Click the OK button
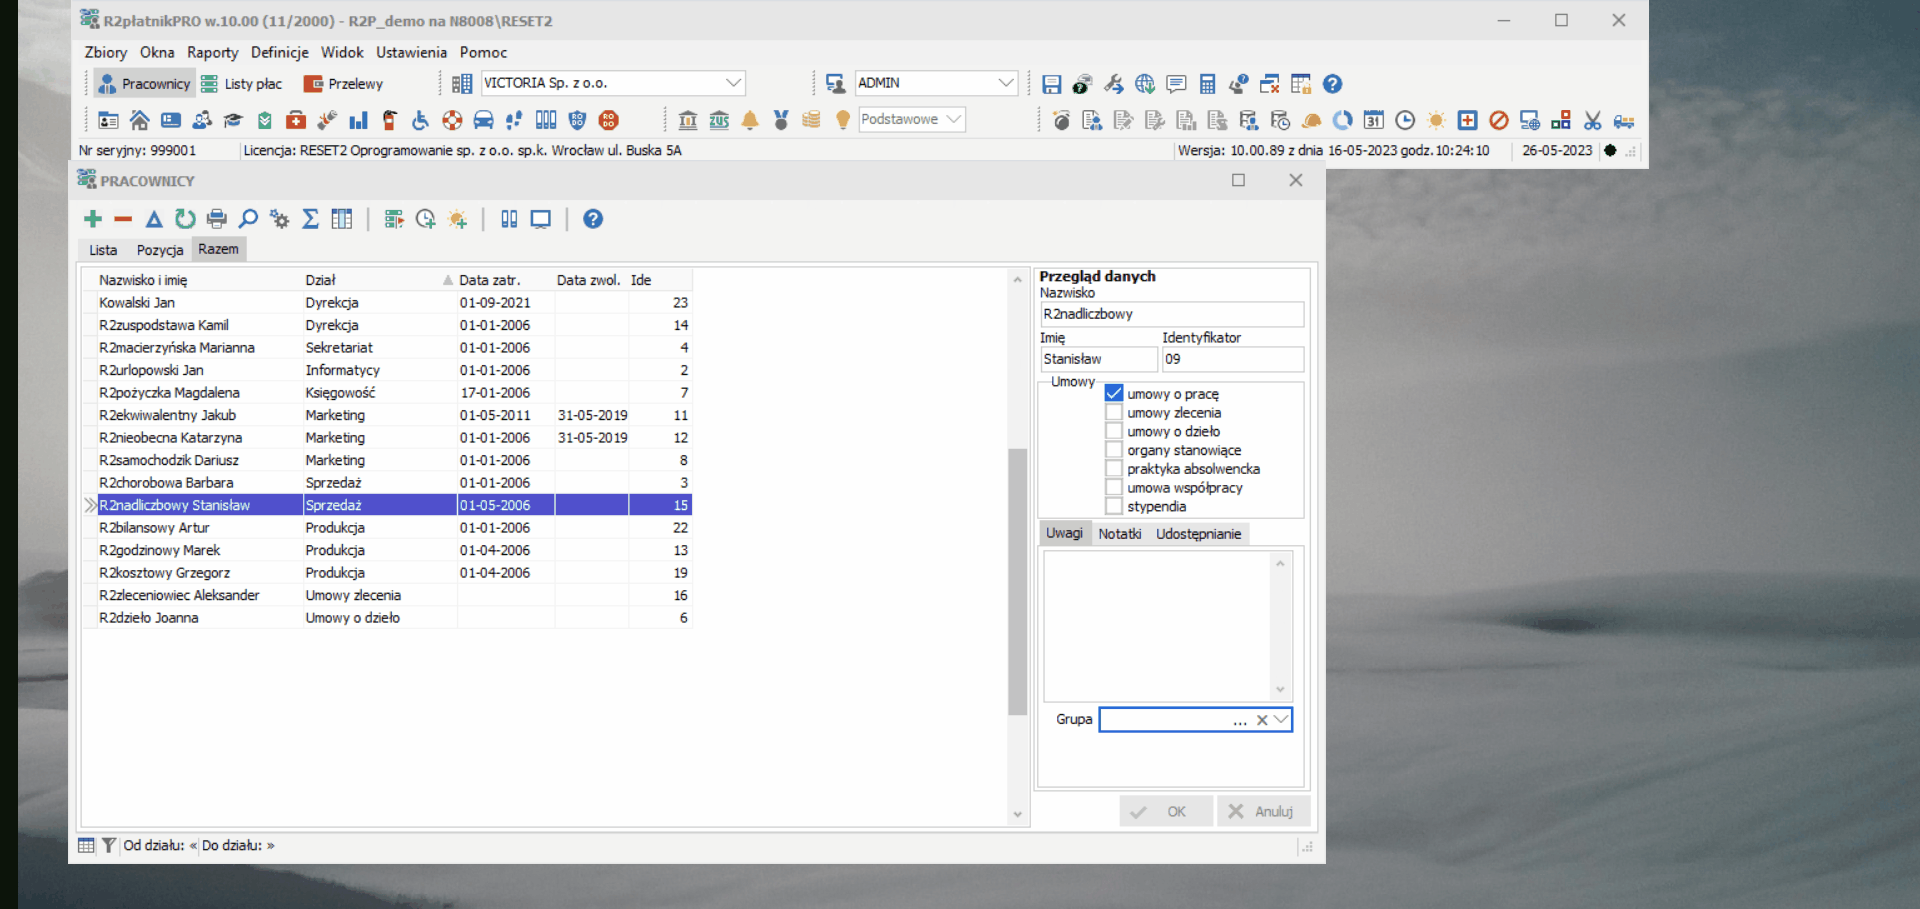This screenshot has width=1920, height=909. click(1165, 811)
